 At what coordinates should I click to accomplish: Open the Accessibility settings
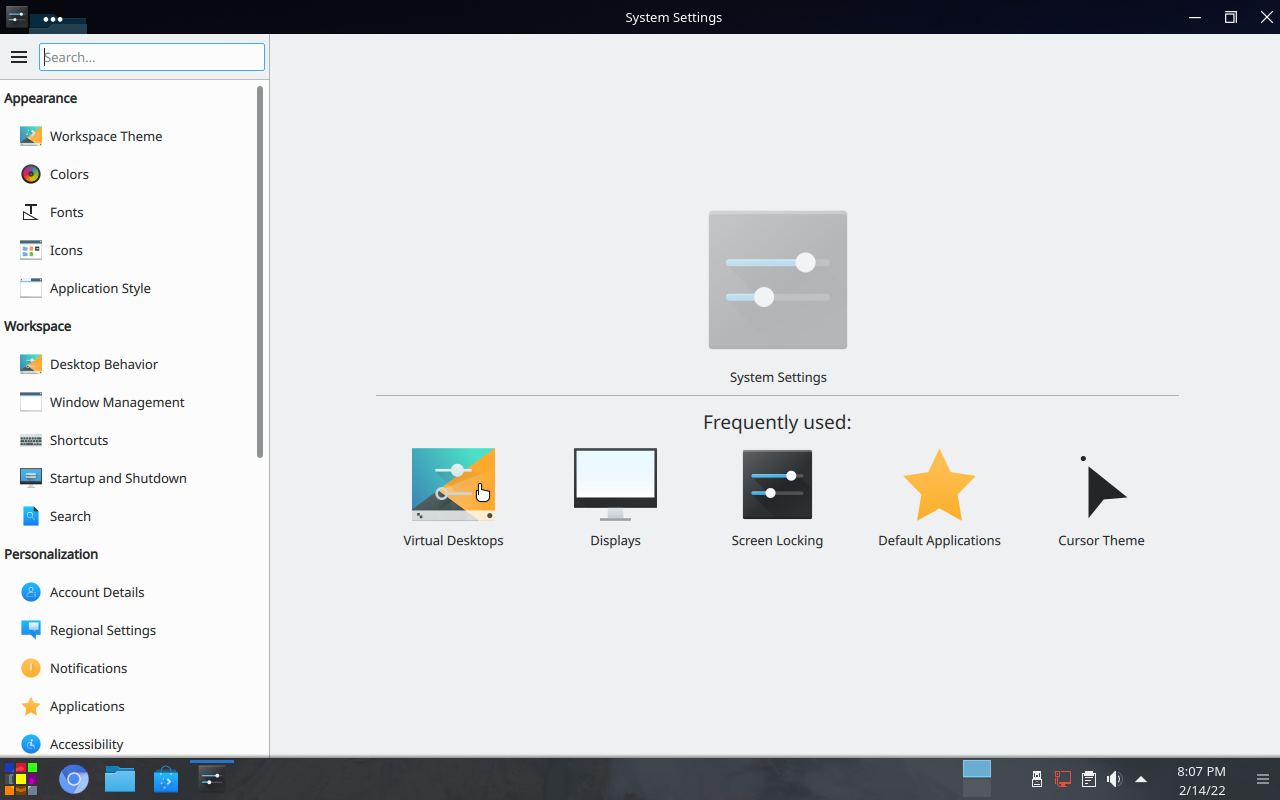134,743
